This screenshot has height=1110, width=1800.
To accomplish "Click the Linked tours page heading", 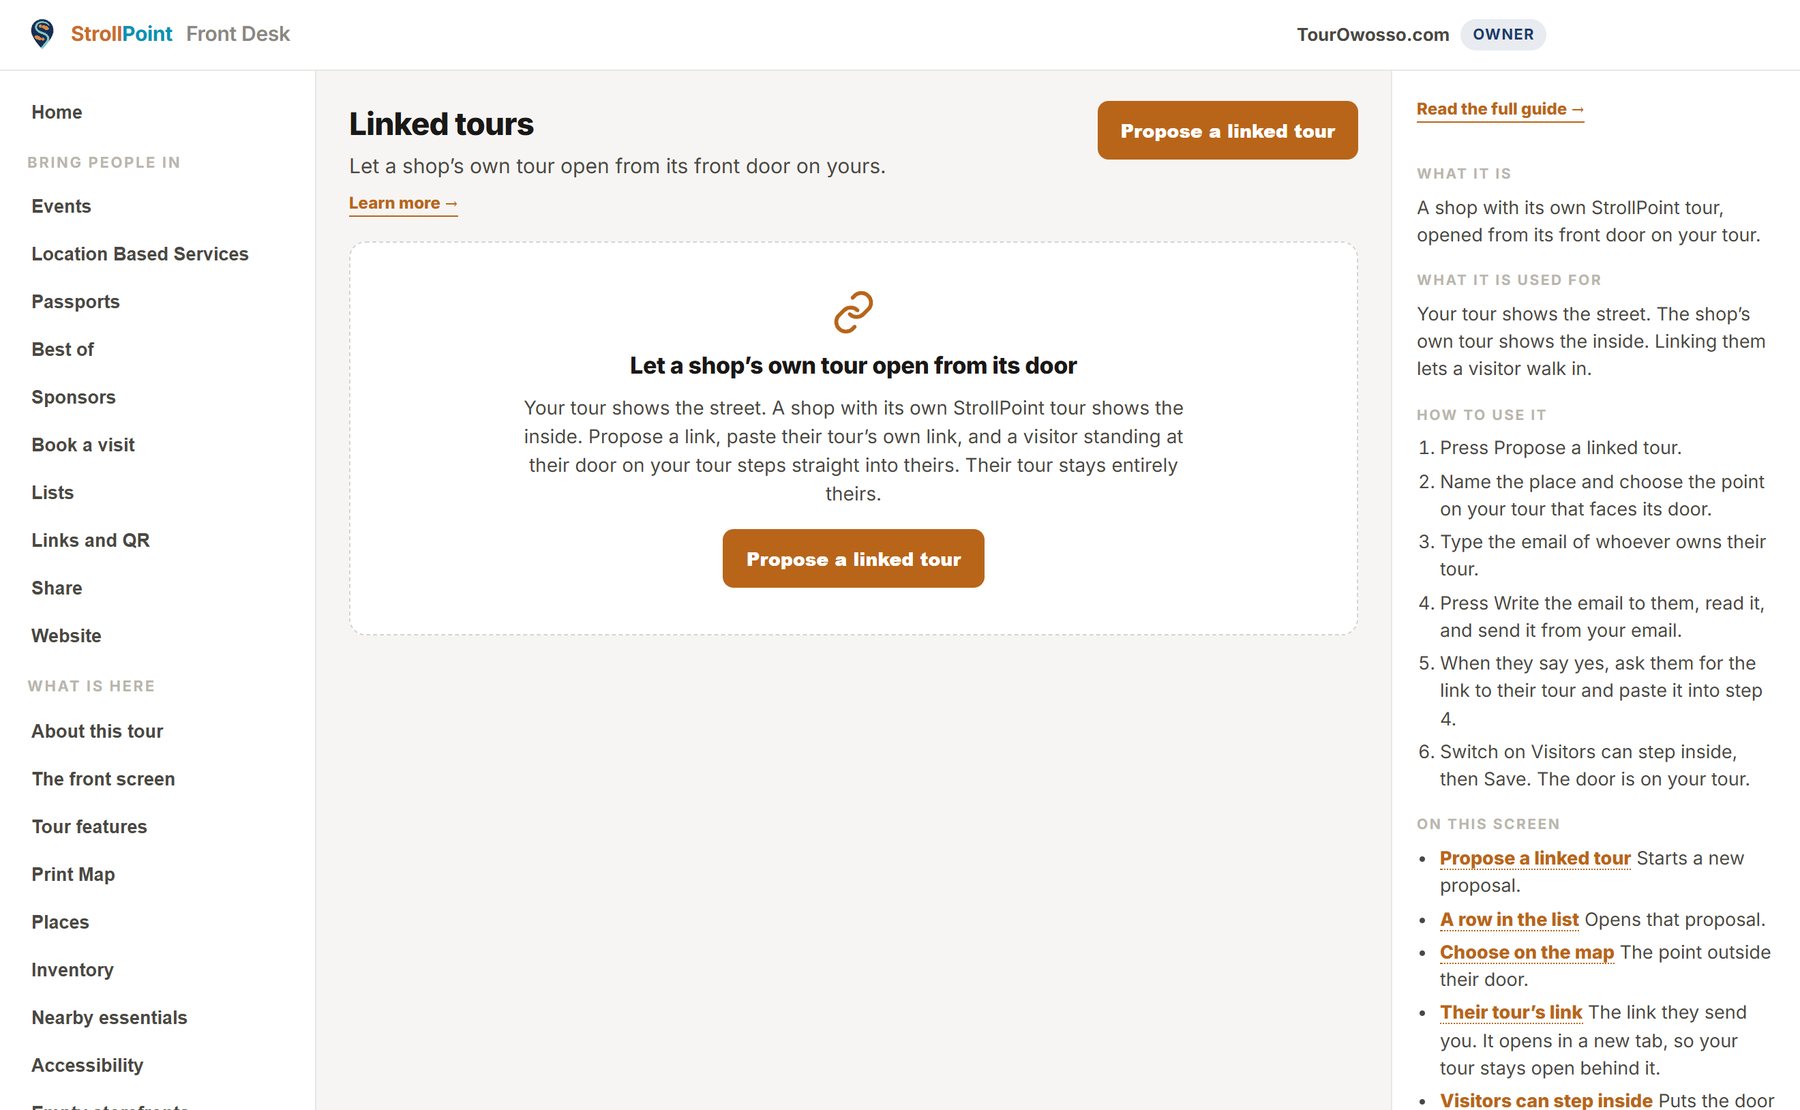I will coord(441,124).
